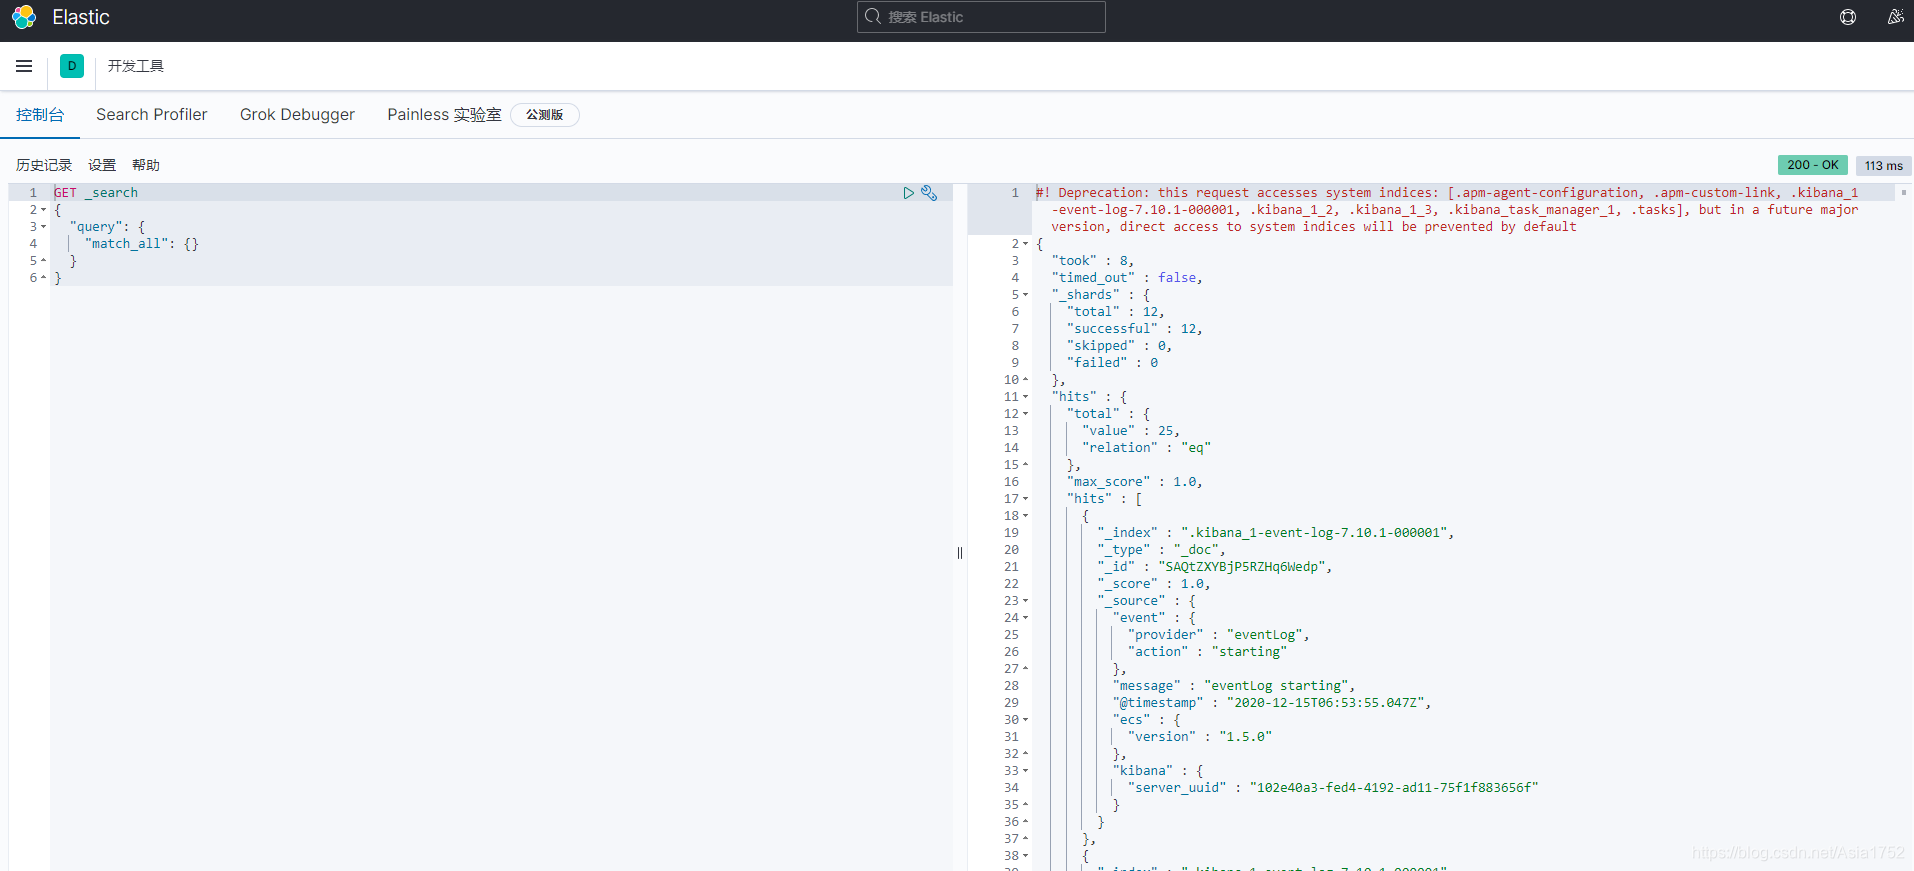This screenshot has height=871, width=1914.
Task: Switch to the 控制台 tab
Action: coord(40,115)
